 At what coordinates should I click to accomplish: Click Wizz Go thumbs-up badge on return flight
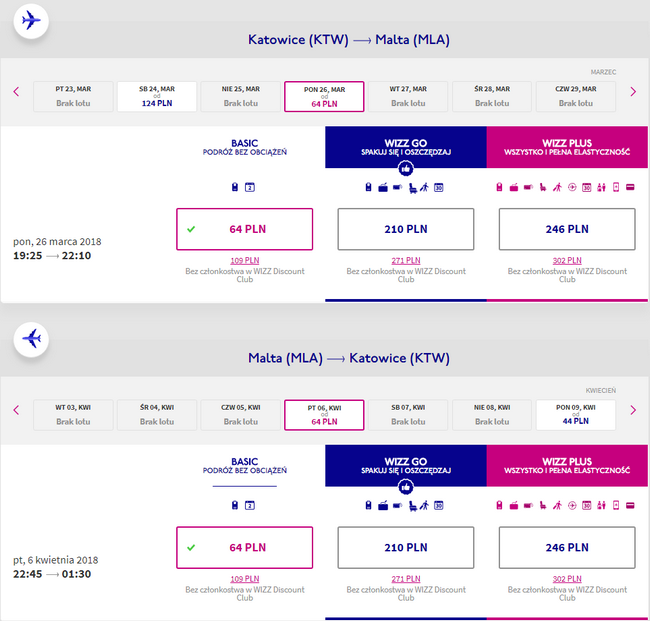point(405,487)
